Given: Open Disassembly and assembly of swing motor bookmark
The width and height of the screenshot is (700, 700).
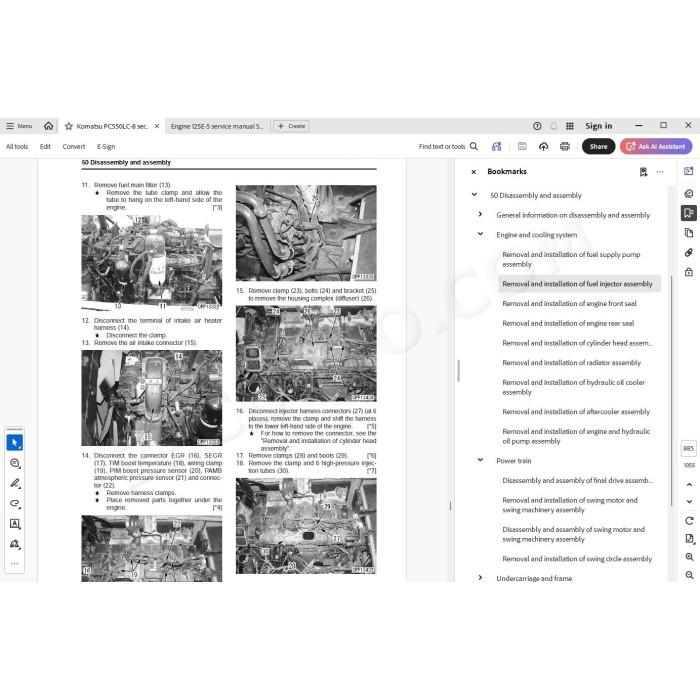Looking at the screenshot, I should [x=573, y=534].
